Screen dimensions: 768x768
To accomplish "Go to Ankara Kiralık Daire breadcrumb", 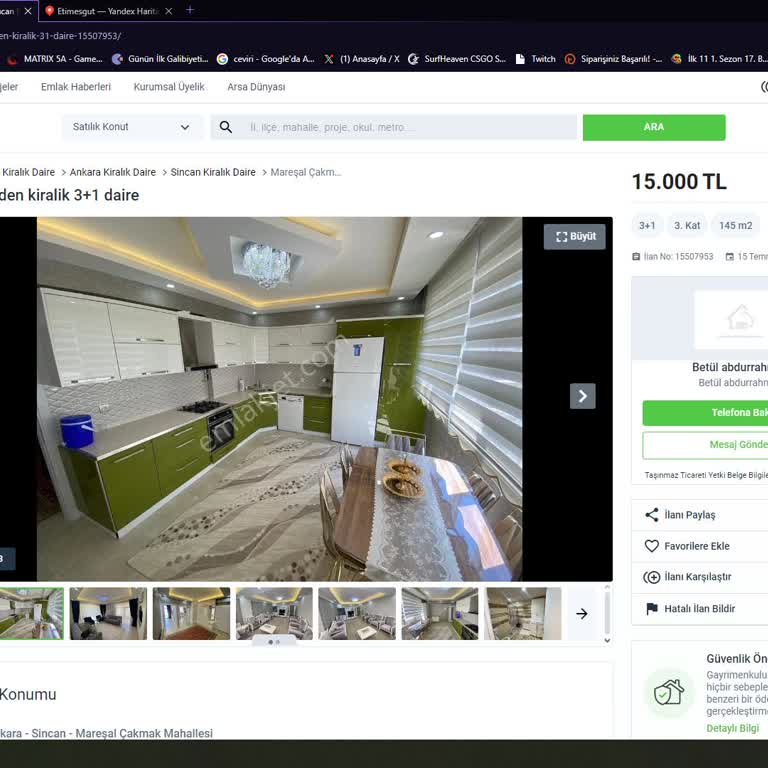I will tap(113, 172).
